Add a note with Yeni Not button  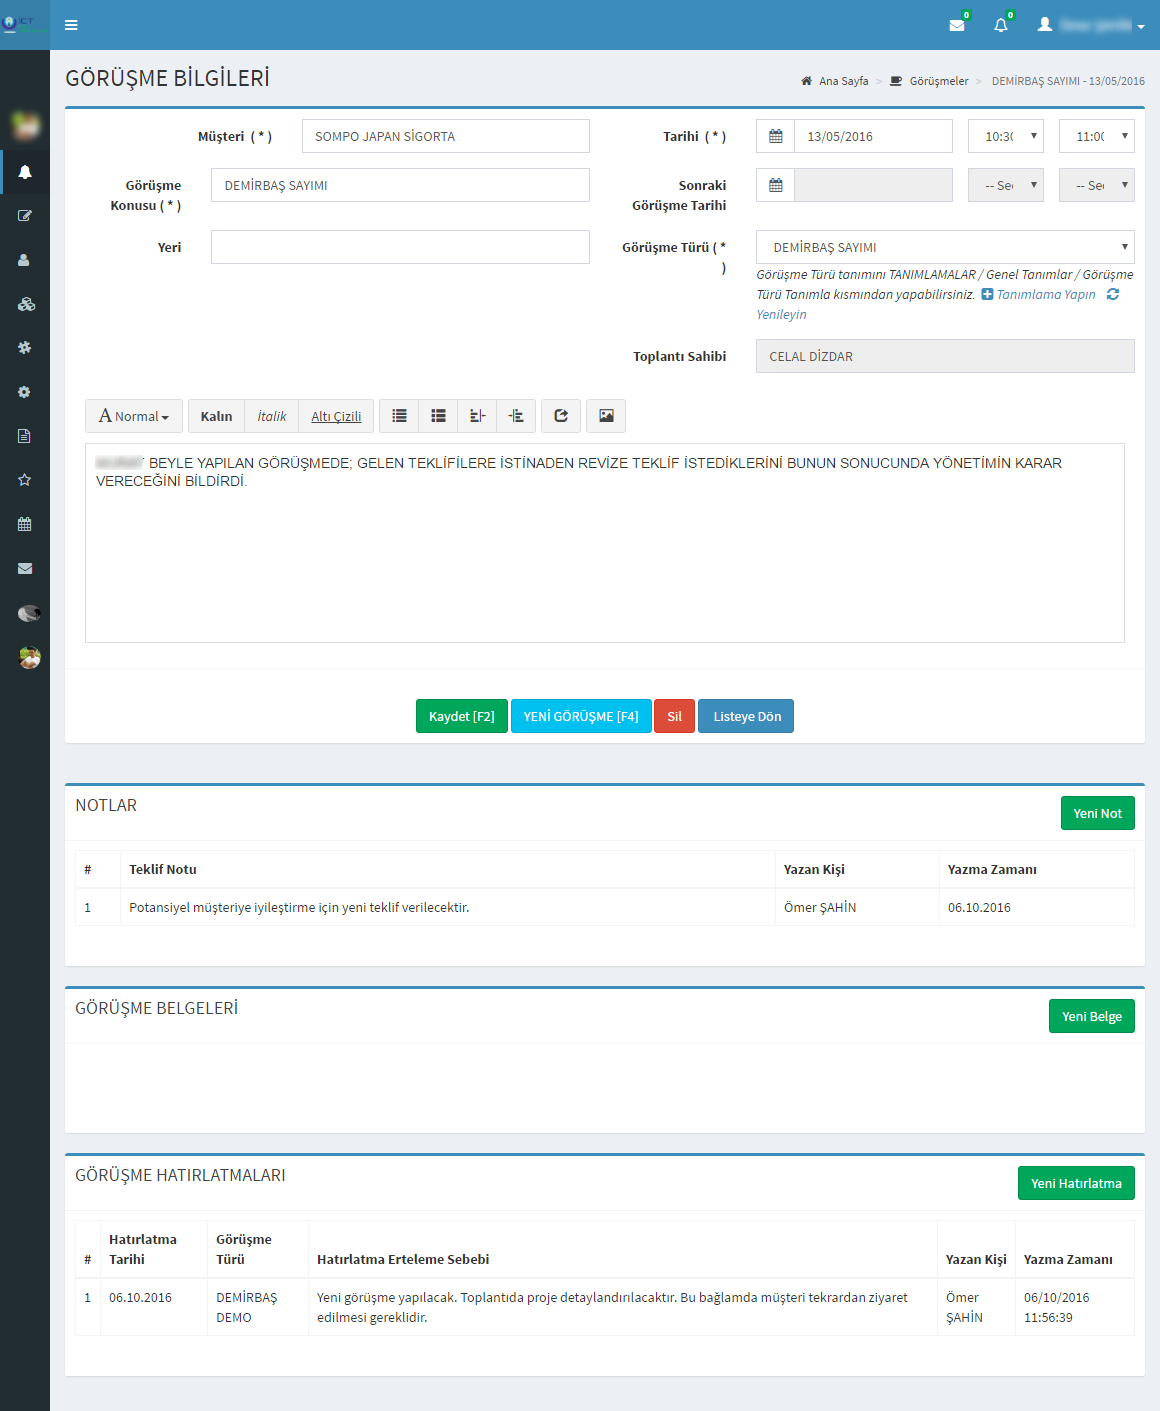pyautogui.click(x=1097, y=813)
